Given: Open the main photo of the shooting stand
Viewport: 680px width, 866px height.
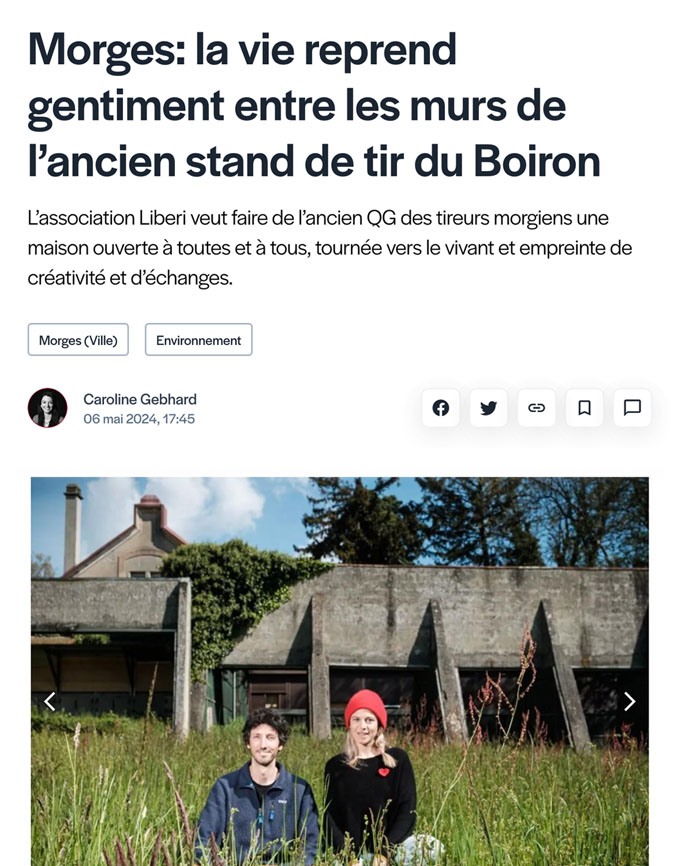Looking at the screenshot, I should coord(340,672).
